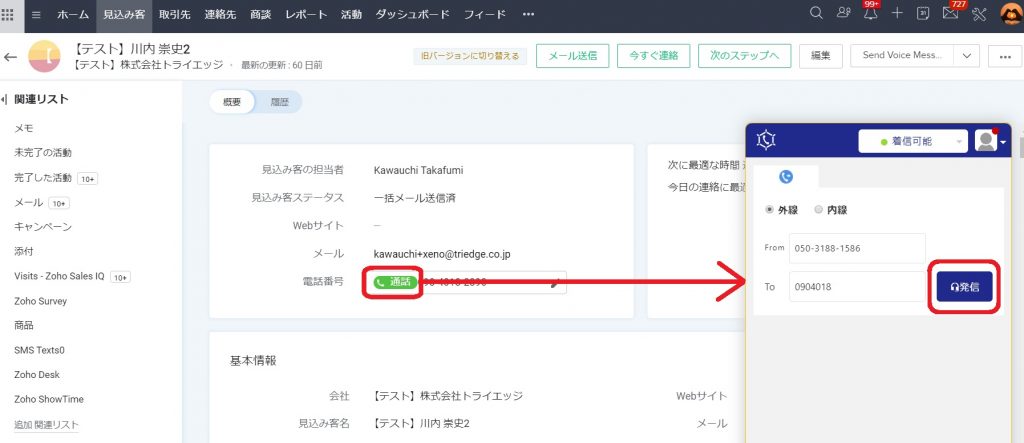Screen dimensions: 1024x443
Task: Open メール in related list
Action: [x=29, y=203]
